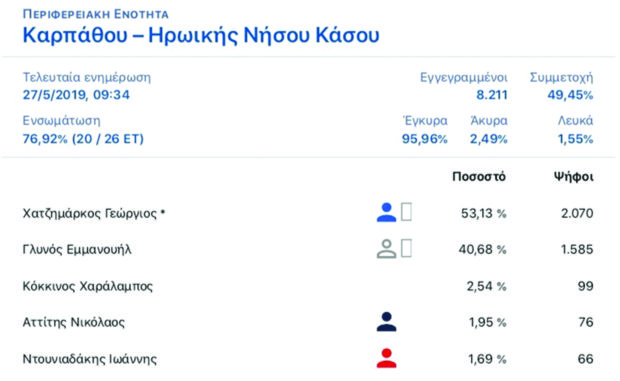Select the candidate Κόκκινος Χαράλαμπος

[87, 286]
